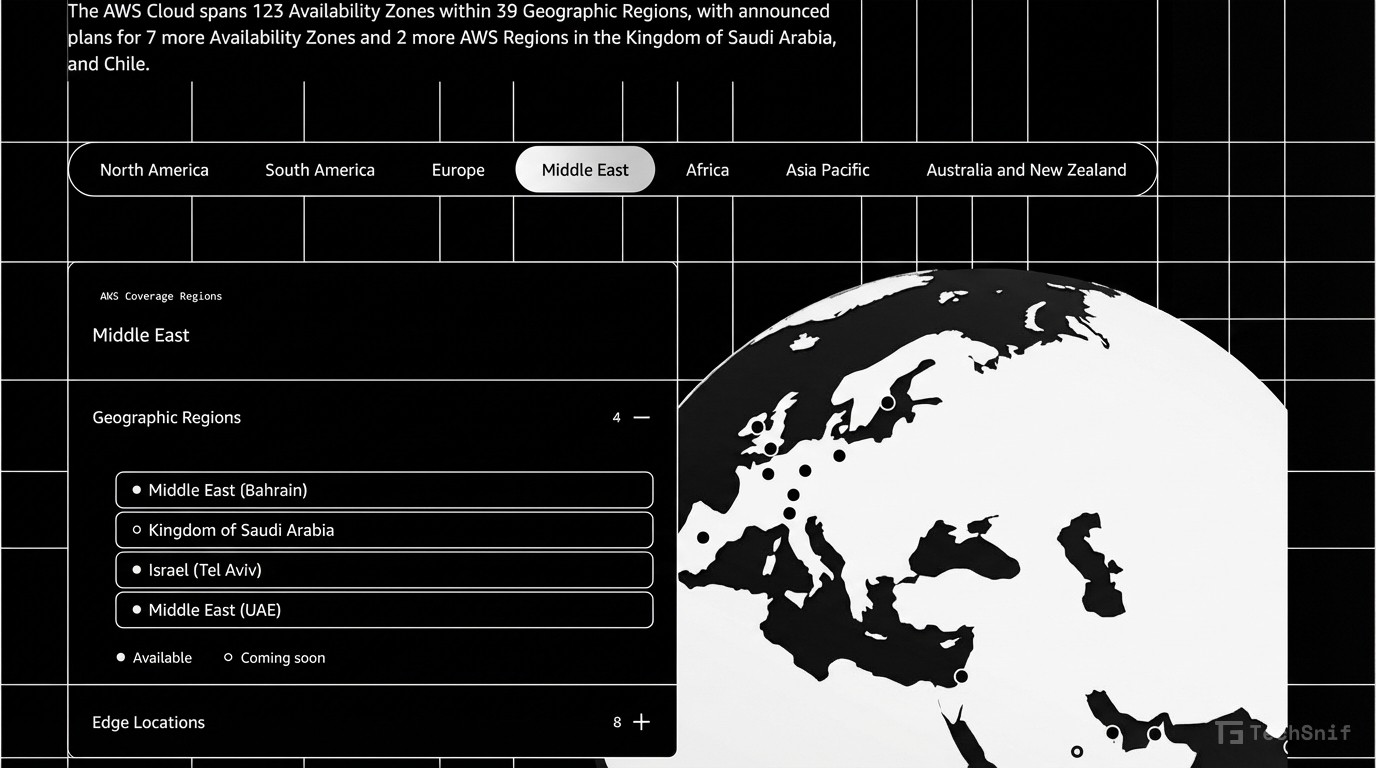The height and width of the screenshot is (768, 1376).
Task: Click the Kingdom of Saudi Arabia entry
Action: coord(384,530)
